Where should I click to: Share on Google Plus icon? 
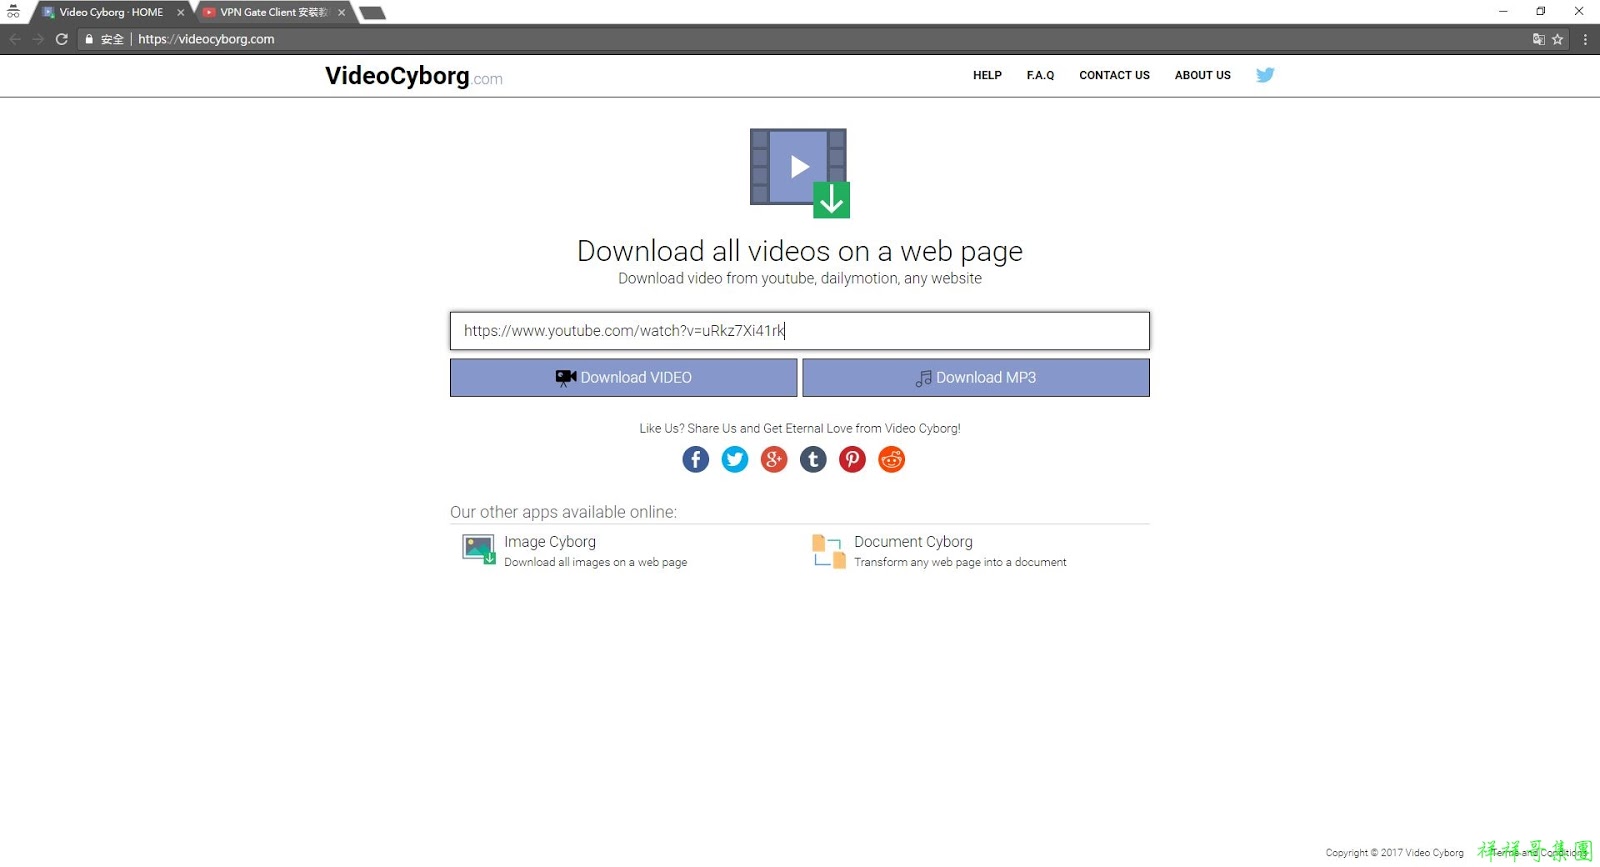tap(774, 459)
